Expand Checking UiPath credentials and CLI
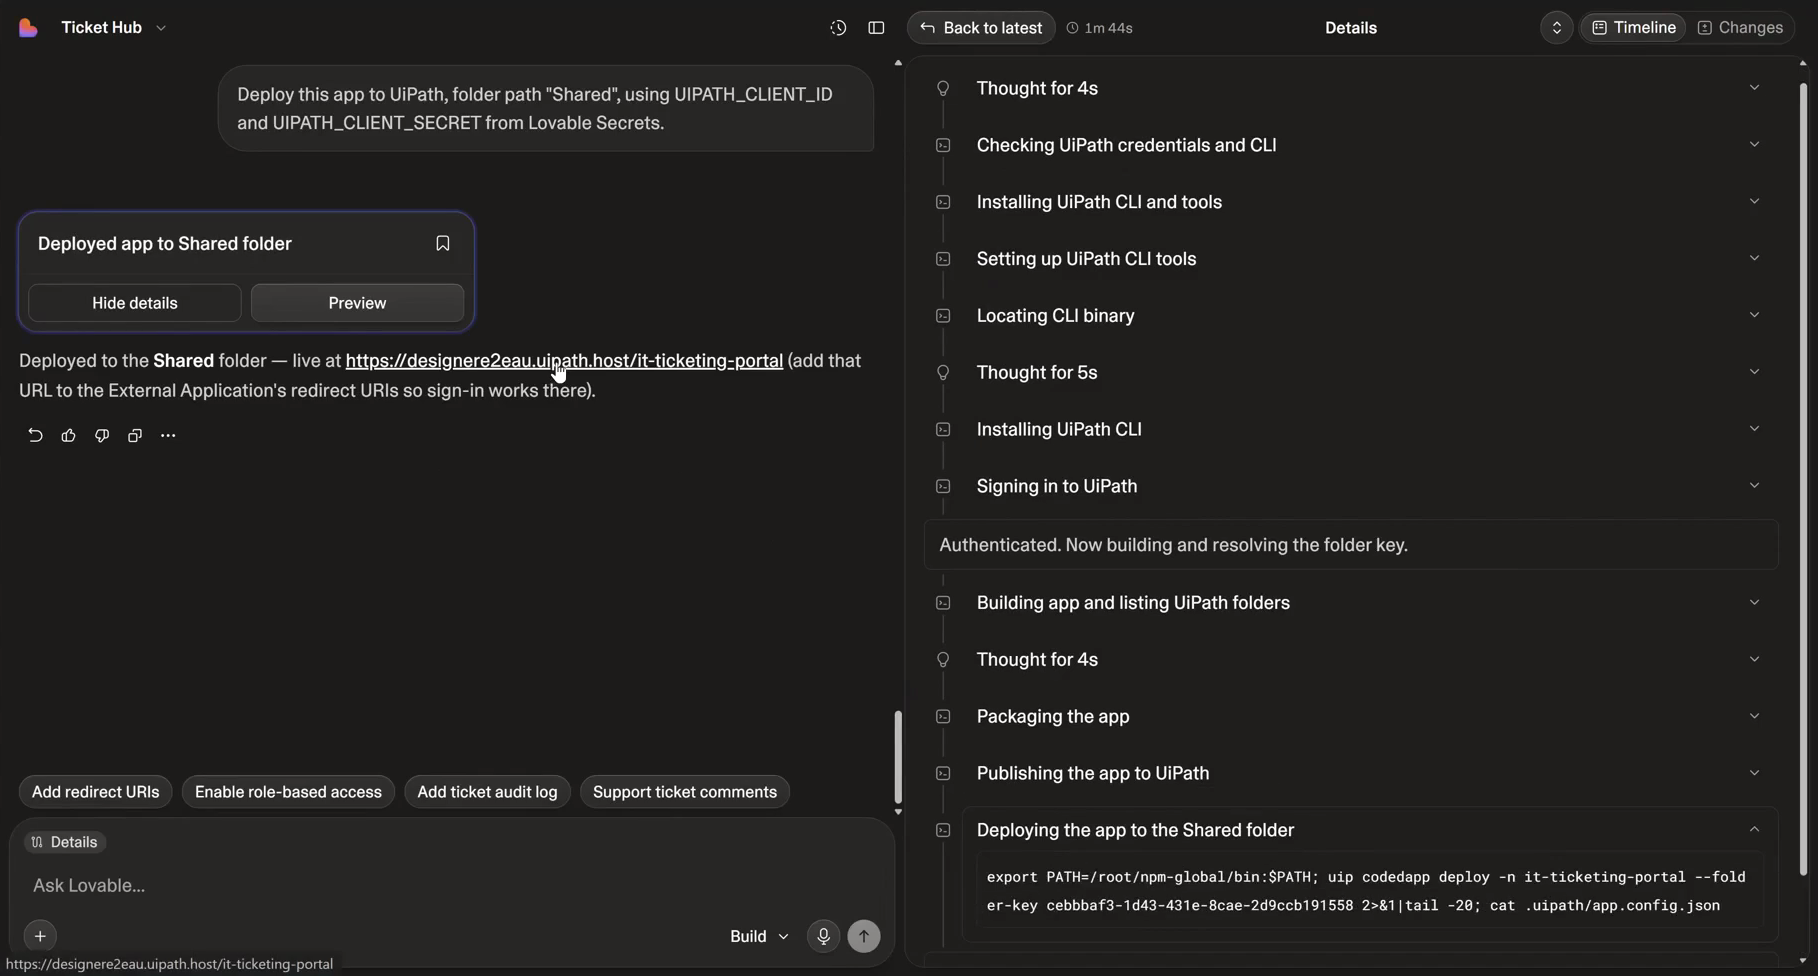The width and height of the screenshot is (1818, 976). tap(1754, 145)
